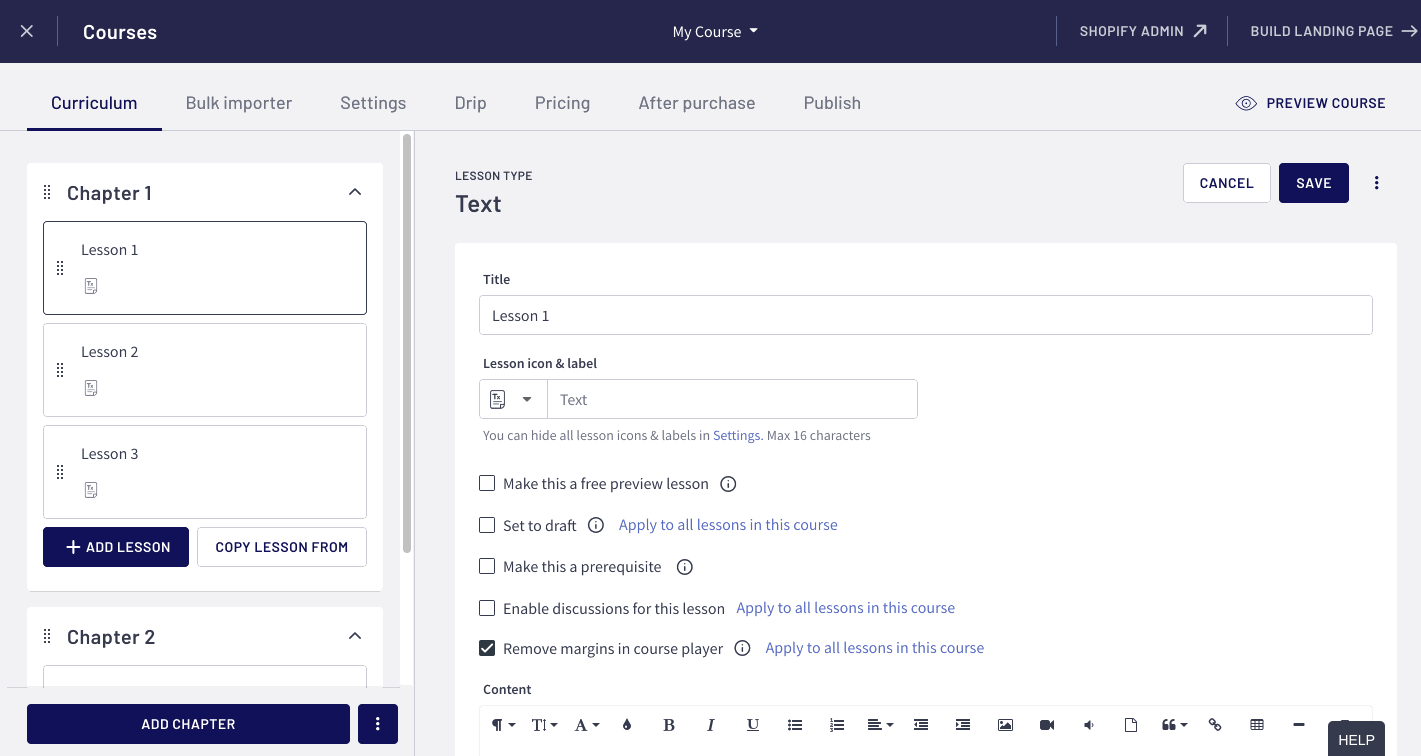The width and height of the screenshot is (1421, 756).
Task: Switch to Bulk importer tab
Action: pos(239,102)
